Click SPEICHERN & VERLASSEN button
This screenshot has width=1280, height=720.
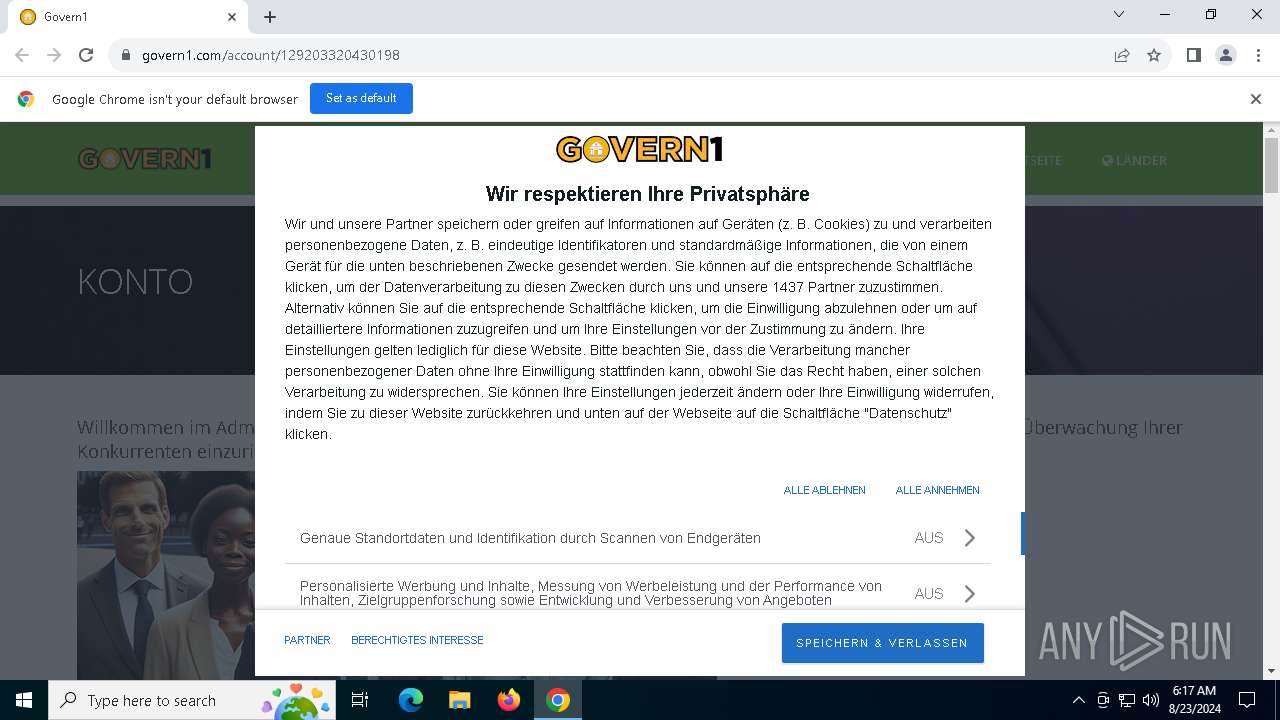[882, 643]
